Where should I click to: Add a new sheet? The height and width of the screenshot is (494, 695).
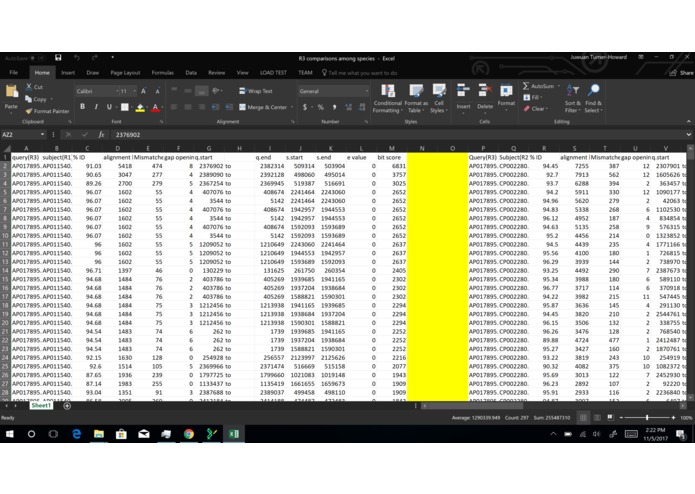[x=67, y=406]
